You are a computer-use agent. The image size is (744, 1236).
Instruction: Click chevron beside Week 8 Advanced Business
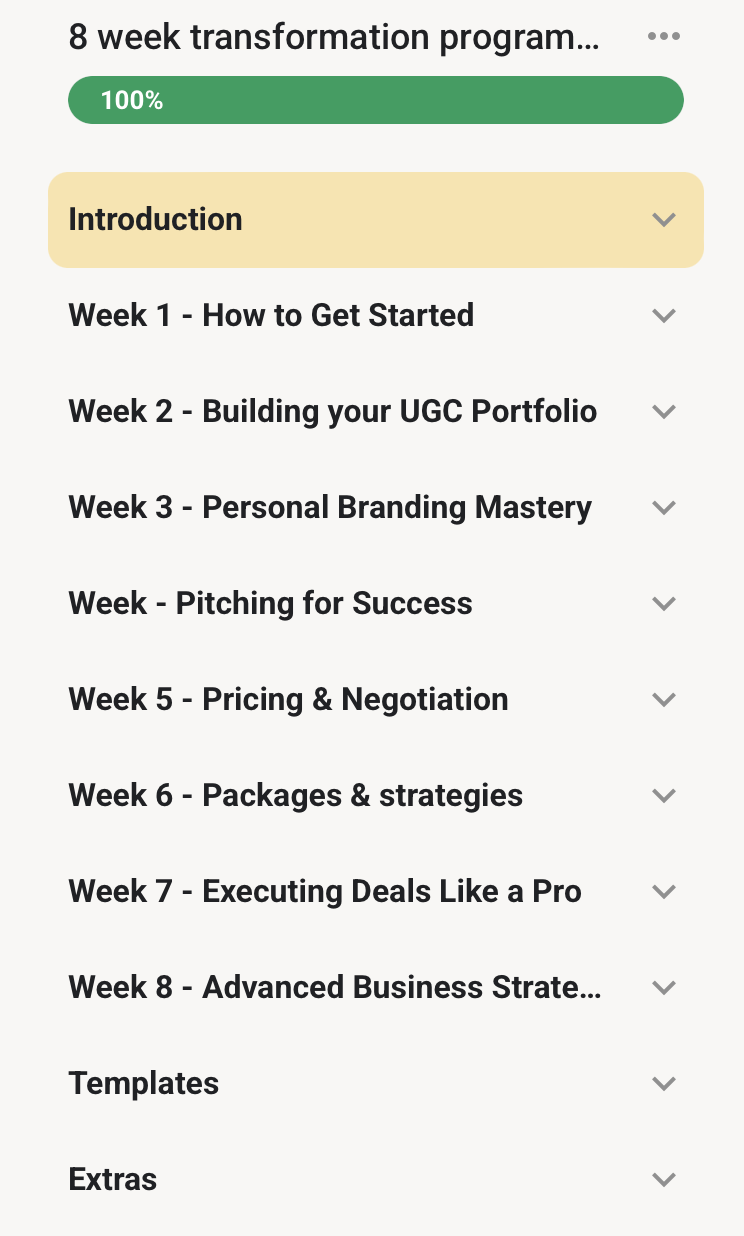click(664, 988)
